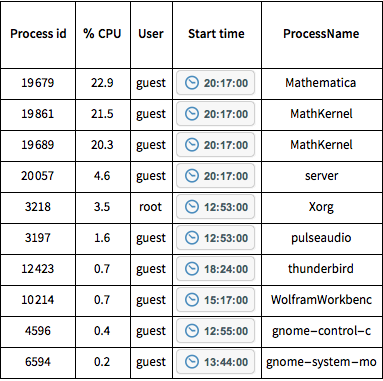383x381 pixels.
Task: Open the 12:55:00 start time button
Action: pyautogui.click(x=215, y=331)
